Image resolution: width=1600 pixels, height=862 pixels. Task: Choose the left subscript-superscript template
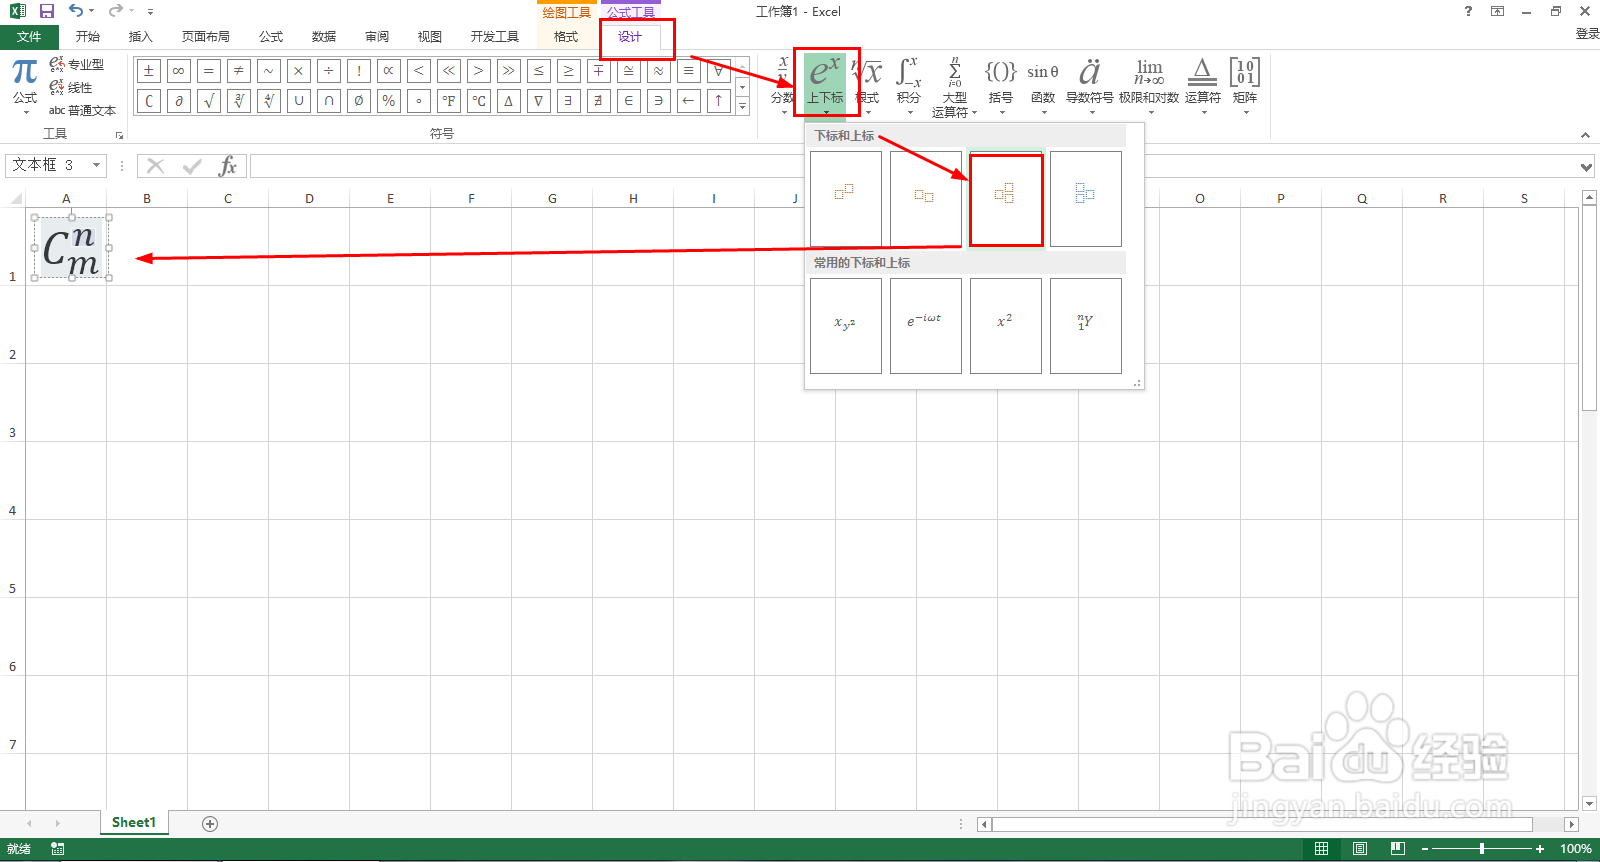1086,198
